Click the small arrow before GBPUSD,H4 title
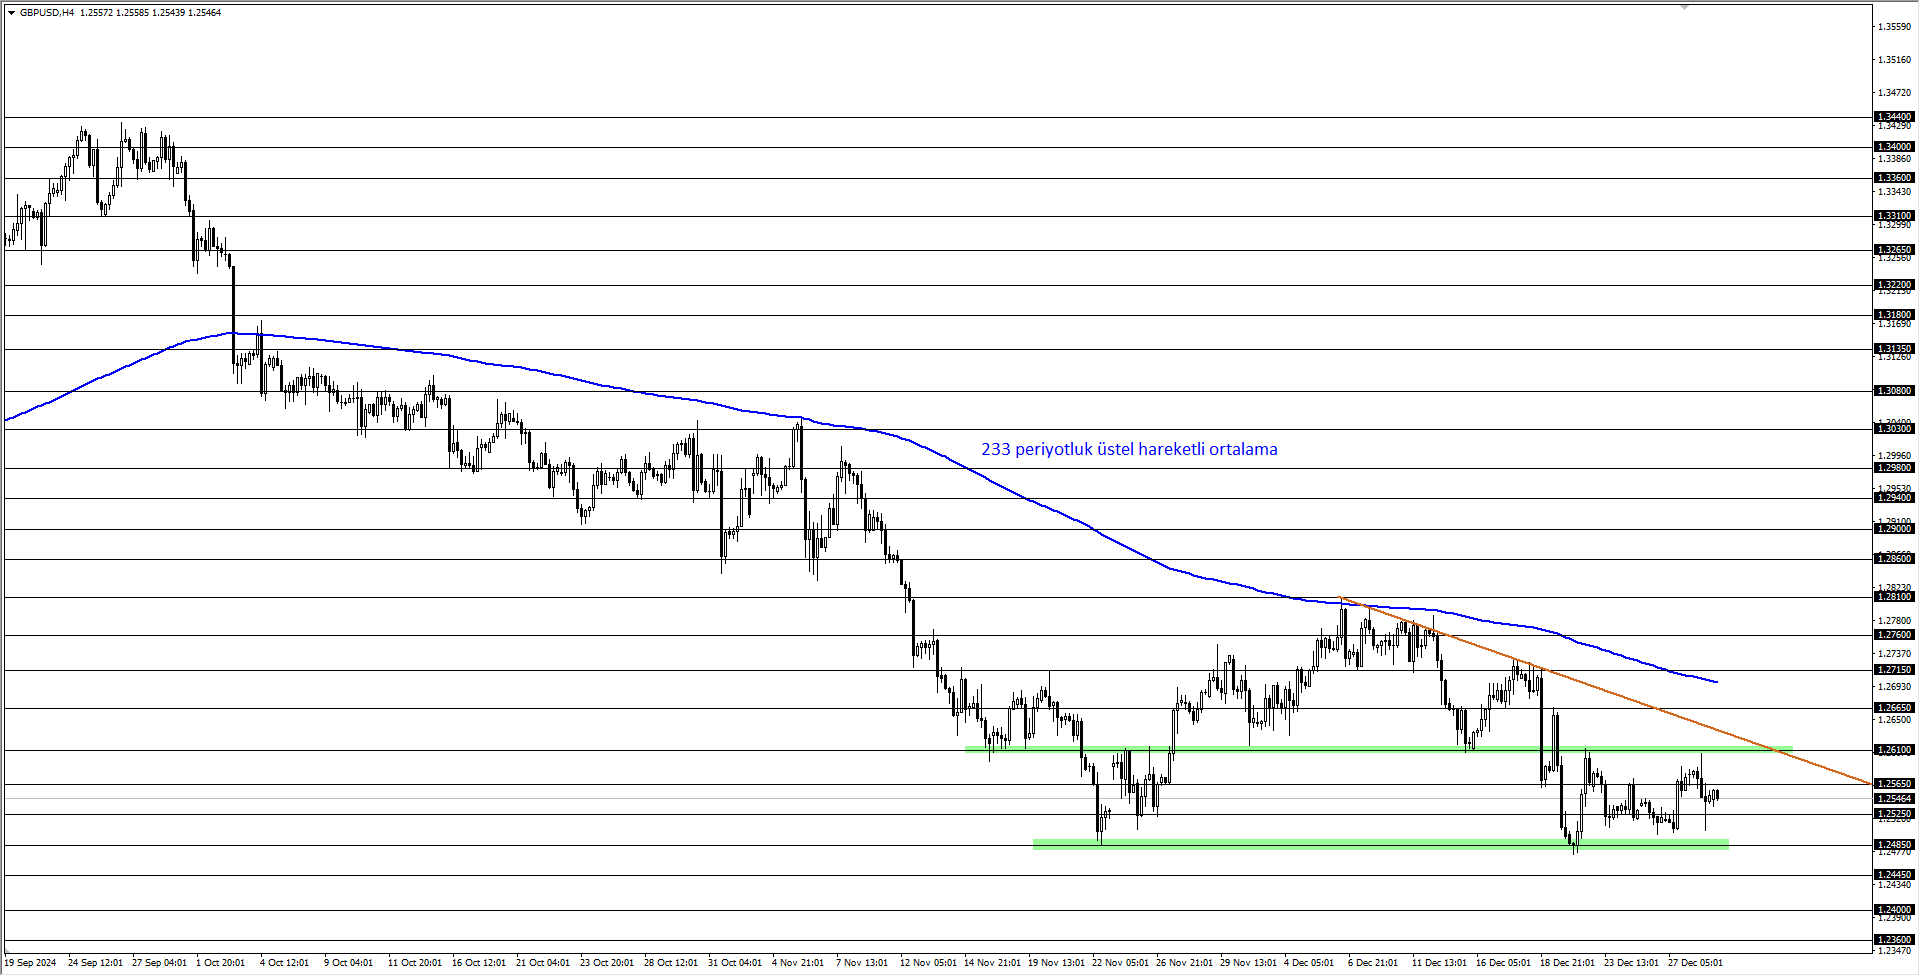1920x976 pixels. click(11, 13)
